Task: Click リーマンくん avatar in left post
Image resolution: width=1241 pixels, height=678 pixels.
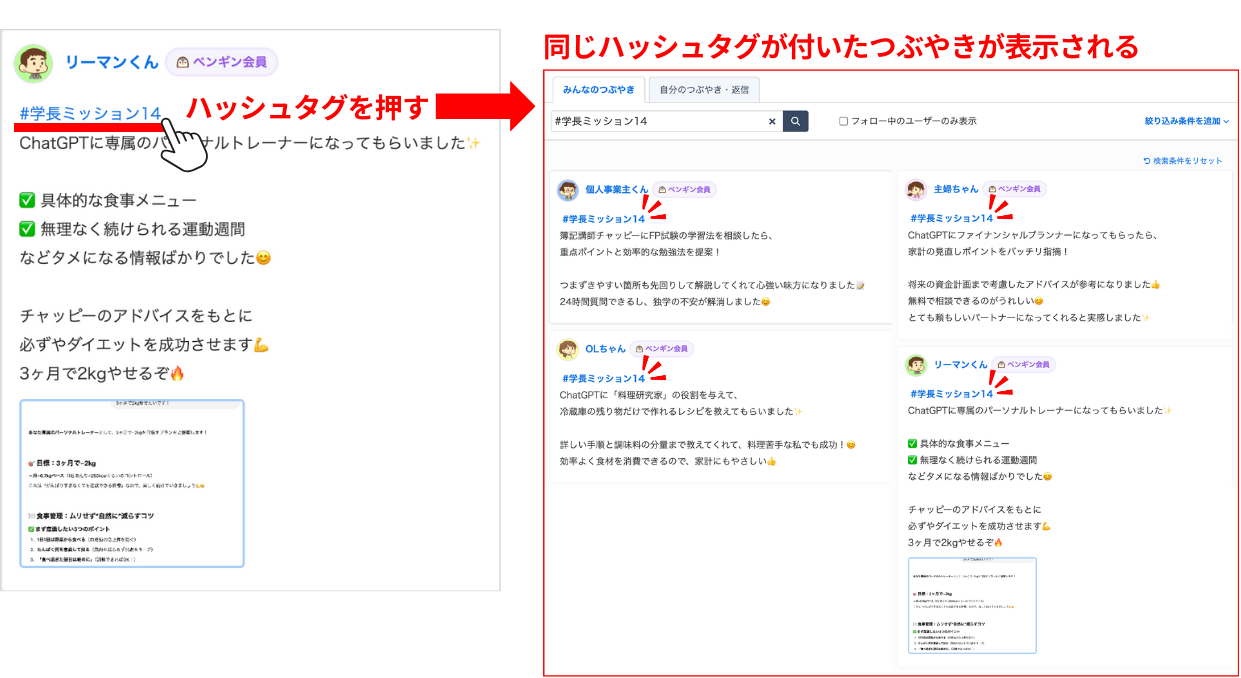Action: click(x=34, y=62)
